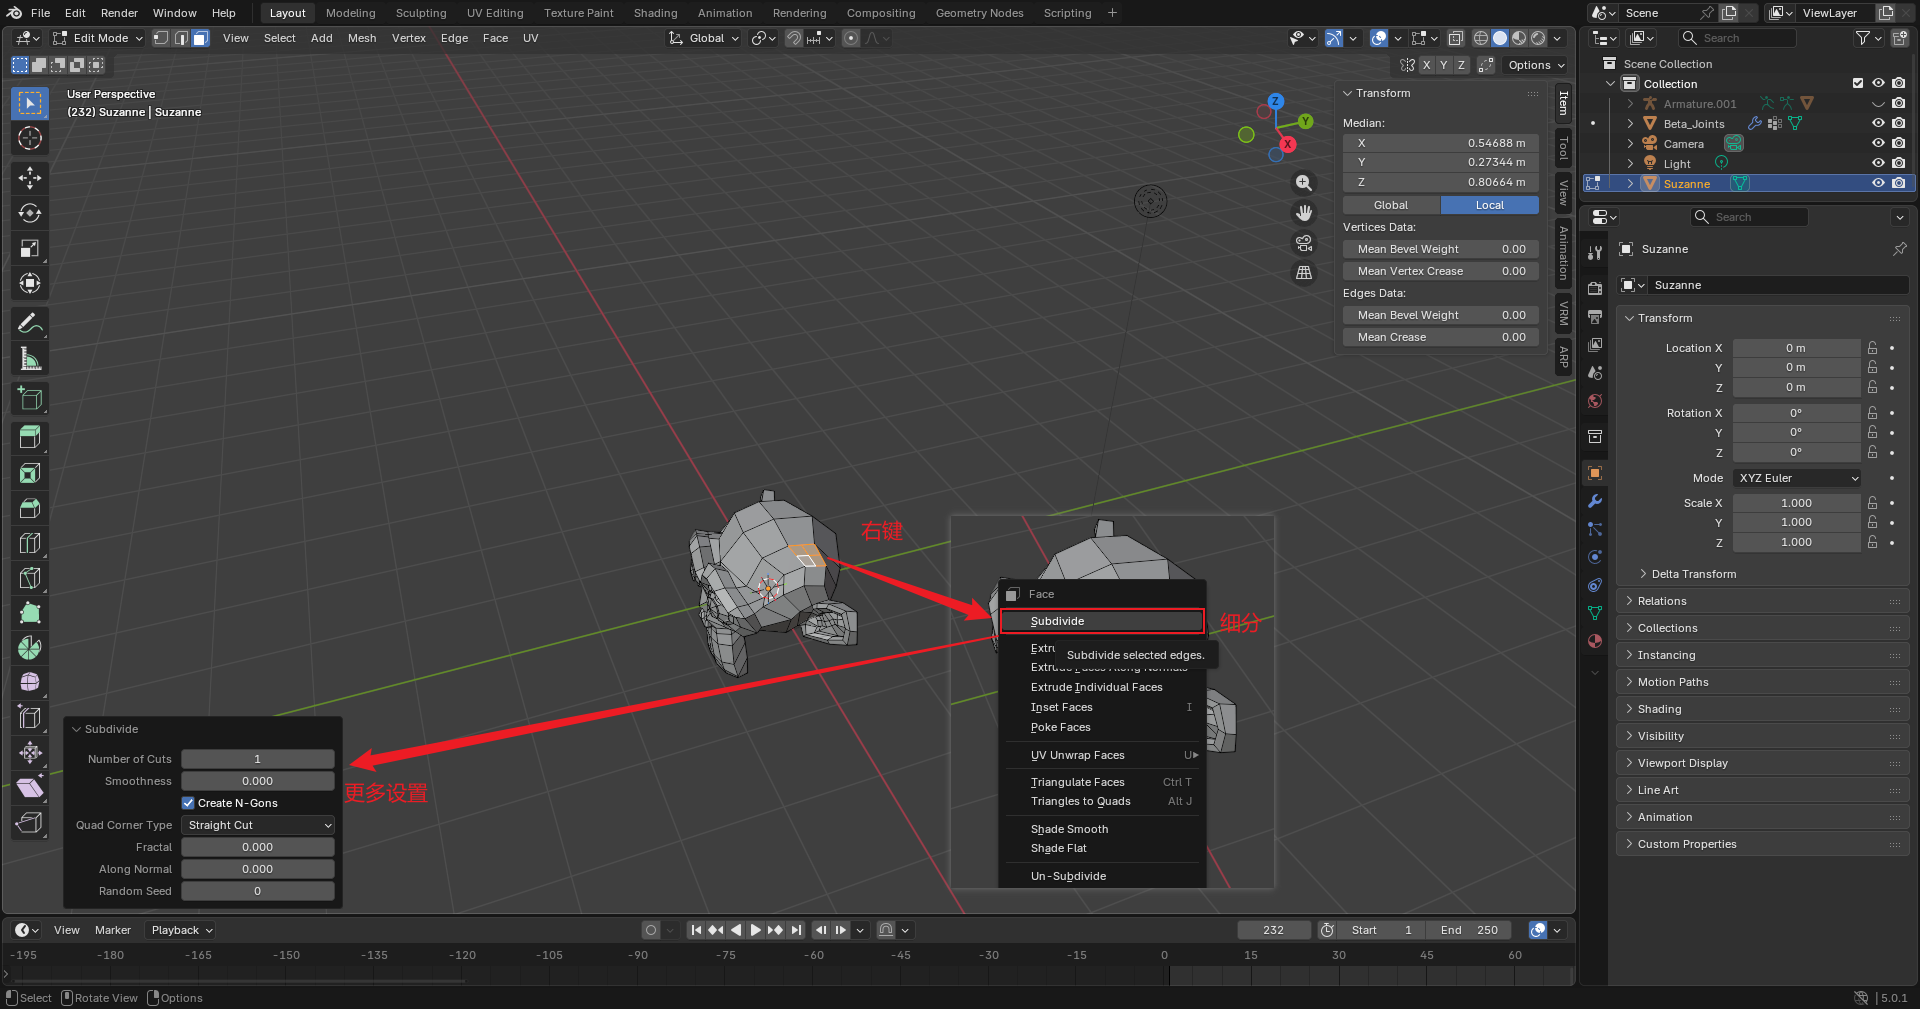This screenshot has height=1009, width=1920.
Task: Click the outliner Search field
Action: pos(1738,38)
